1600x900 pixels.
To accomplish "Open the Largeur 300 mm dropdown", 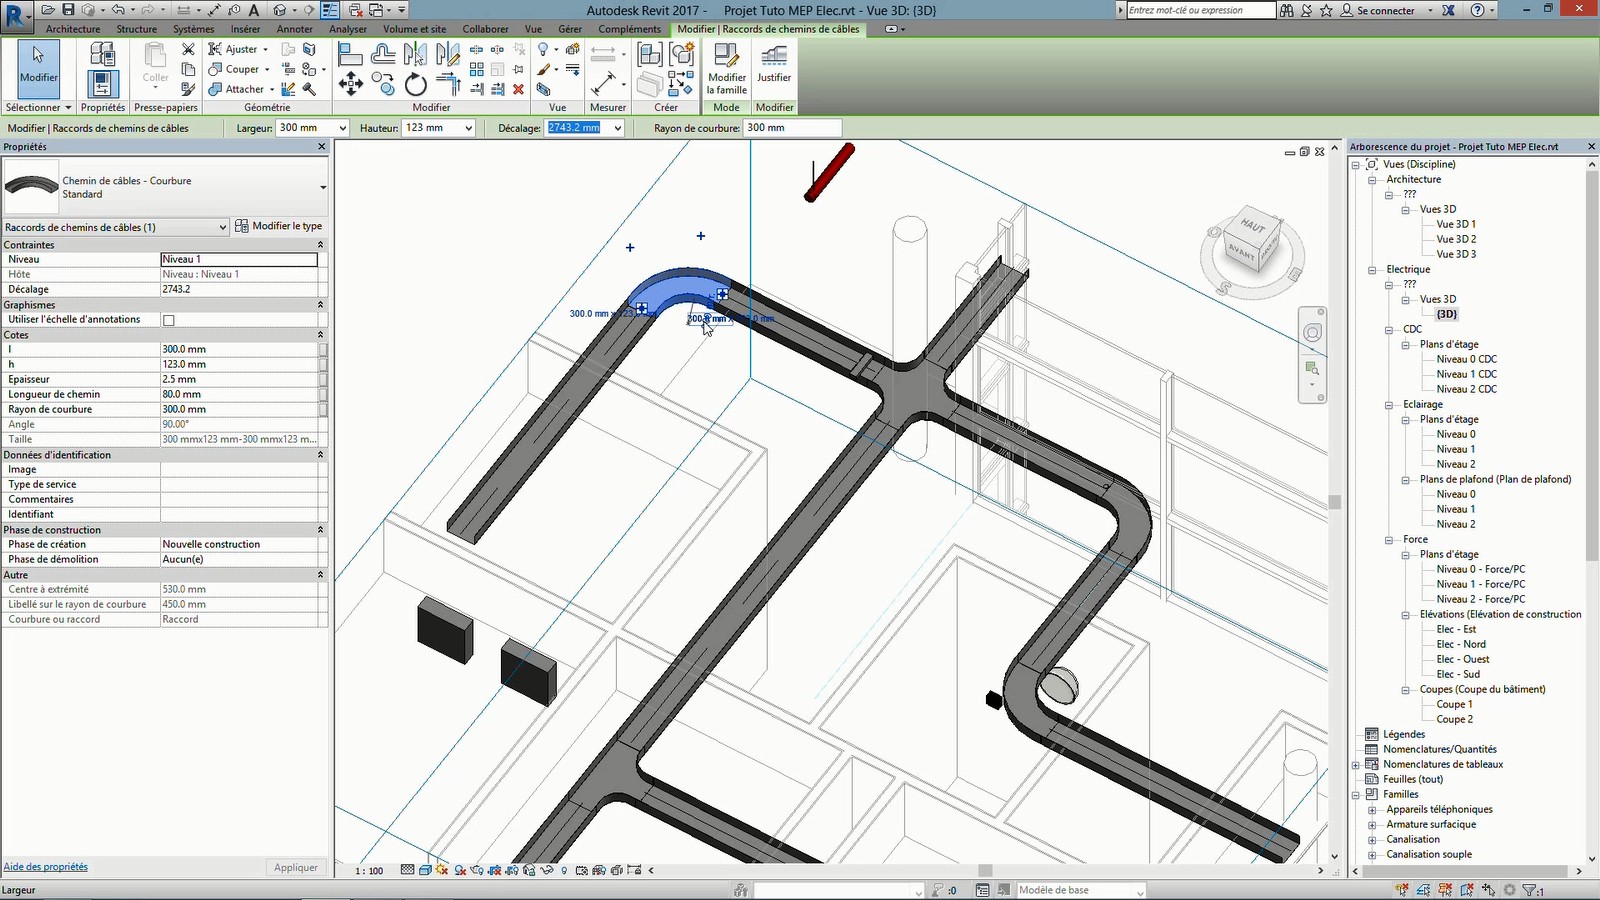I will click(x=342, y=128).
